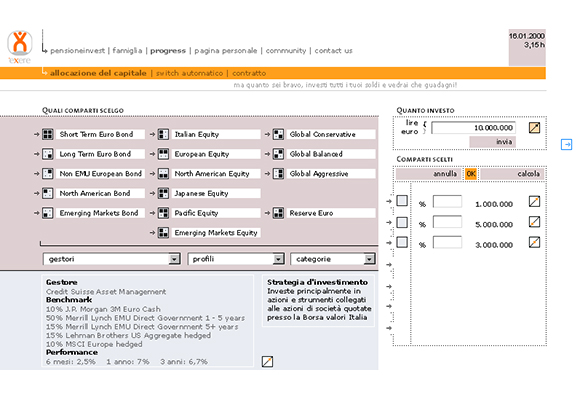Screen dimensions: 580x398
Task: Click the orange OK button
Action: [471, 174]
